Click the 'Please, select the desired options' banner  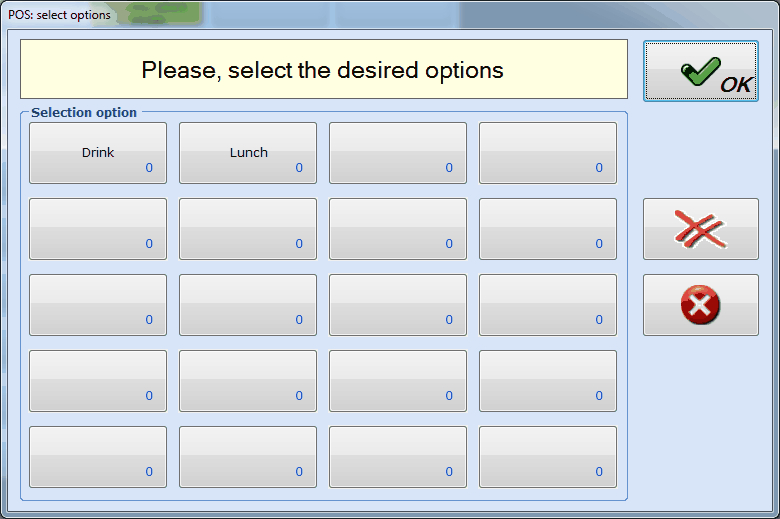[x=323, y=70]
